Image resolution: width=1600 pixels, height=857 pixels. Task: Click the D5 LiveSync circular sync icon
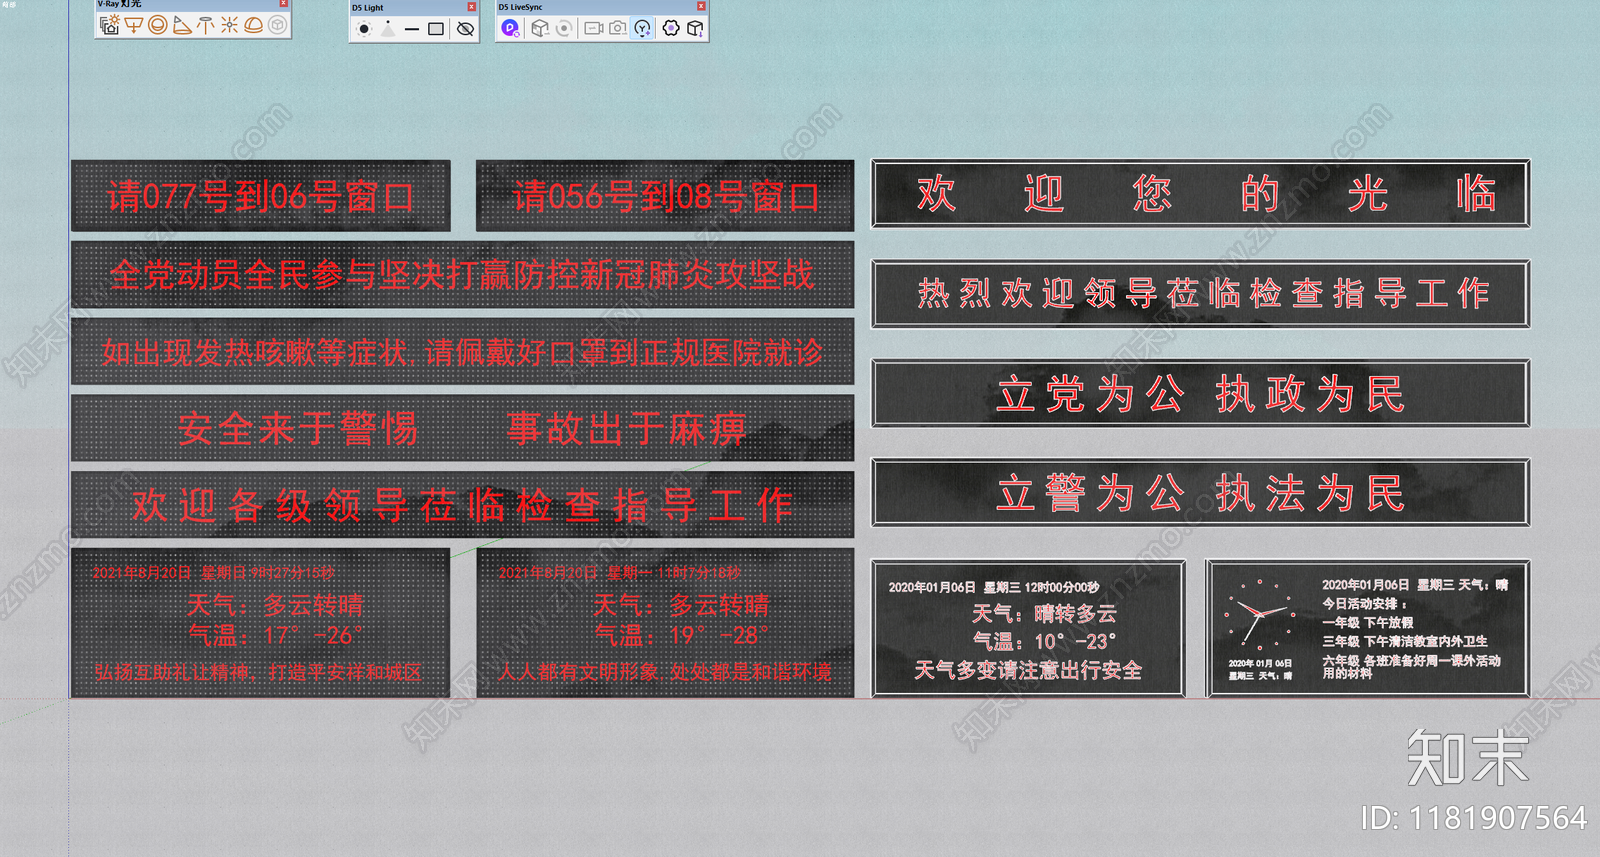[x=564, y=28]
